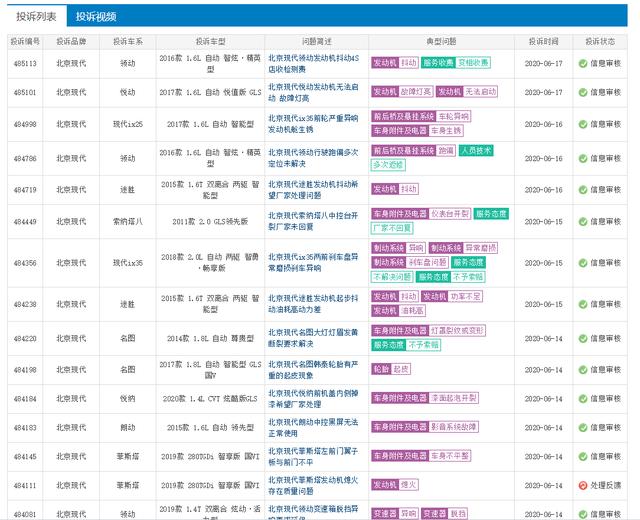Click the 典型问题 column header
Screen dimensions: 640x520
click(x=441, y=42)
